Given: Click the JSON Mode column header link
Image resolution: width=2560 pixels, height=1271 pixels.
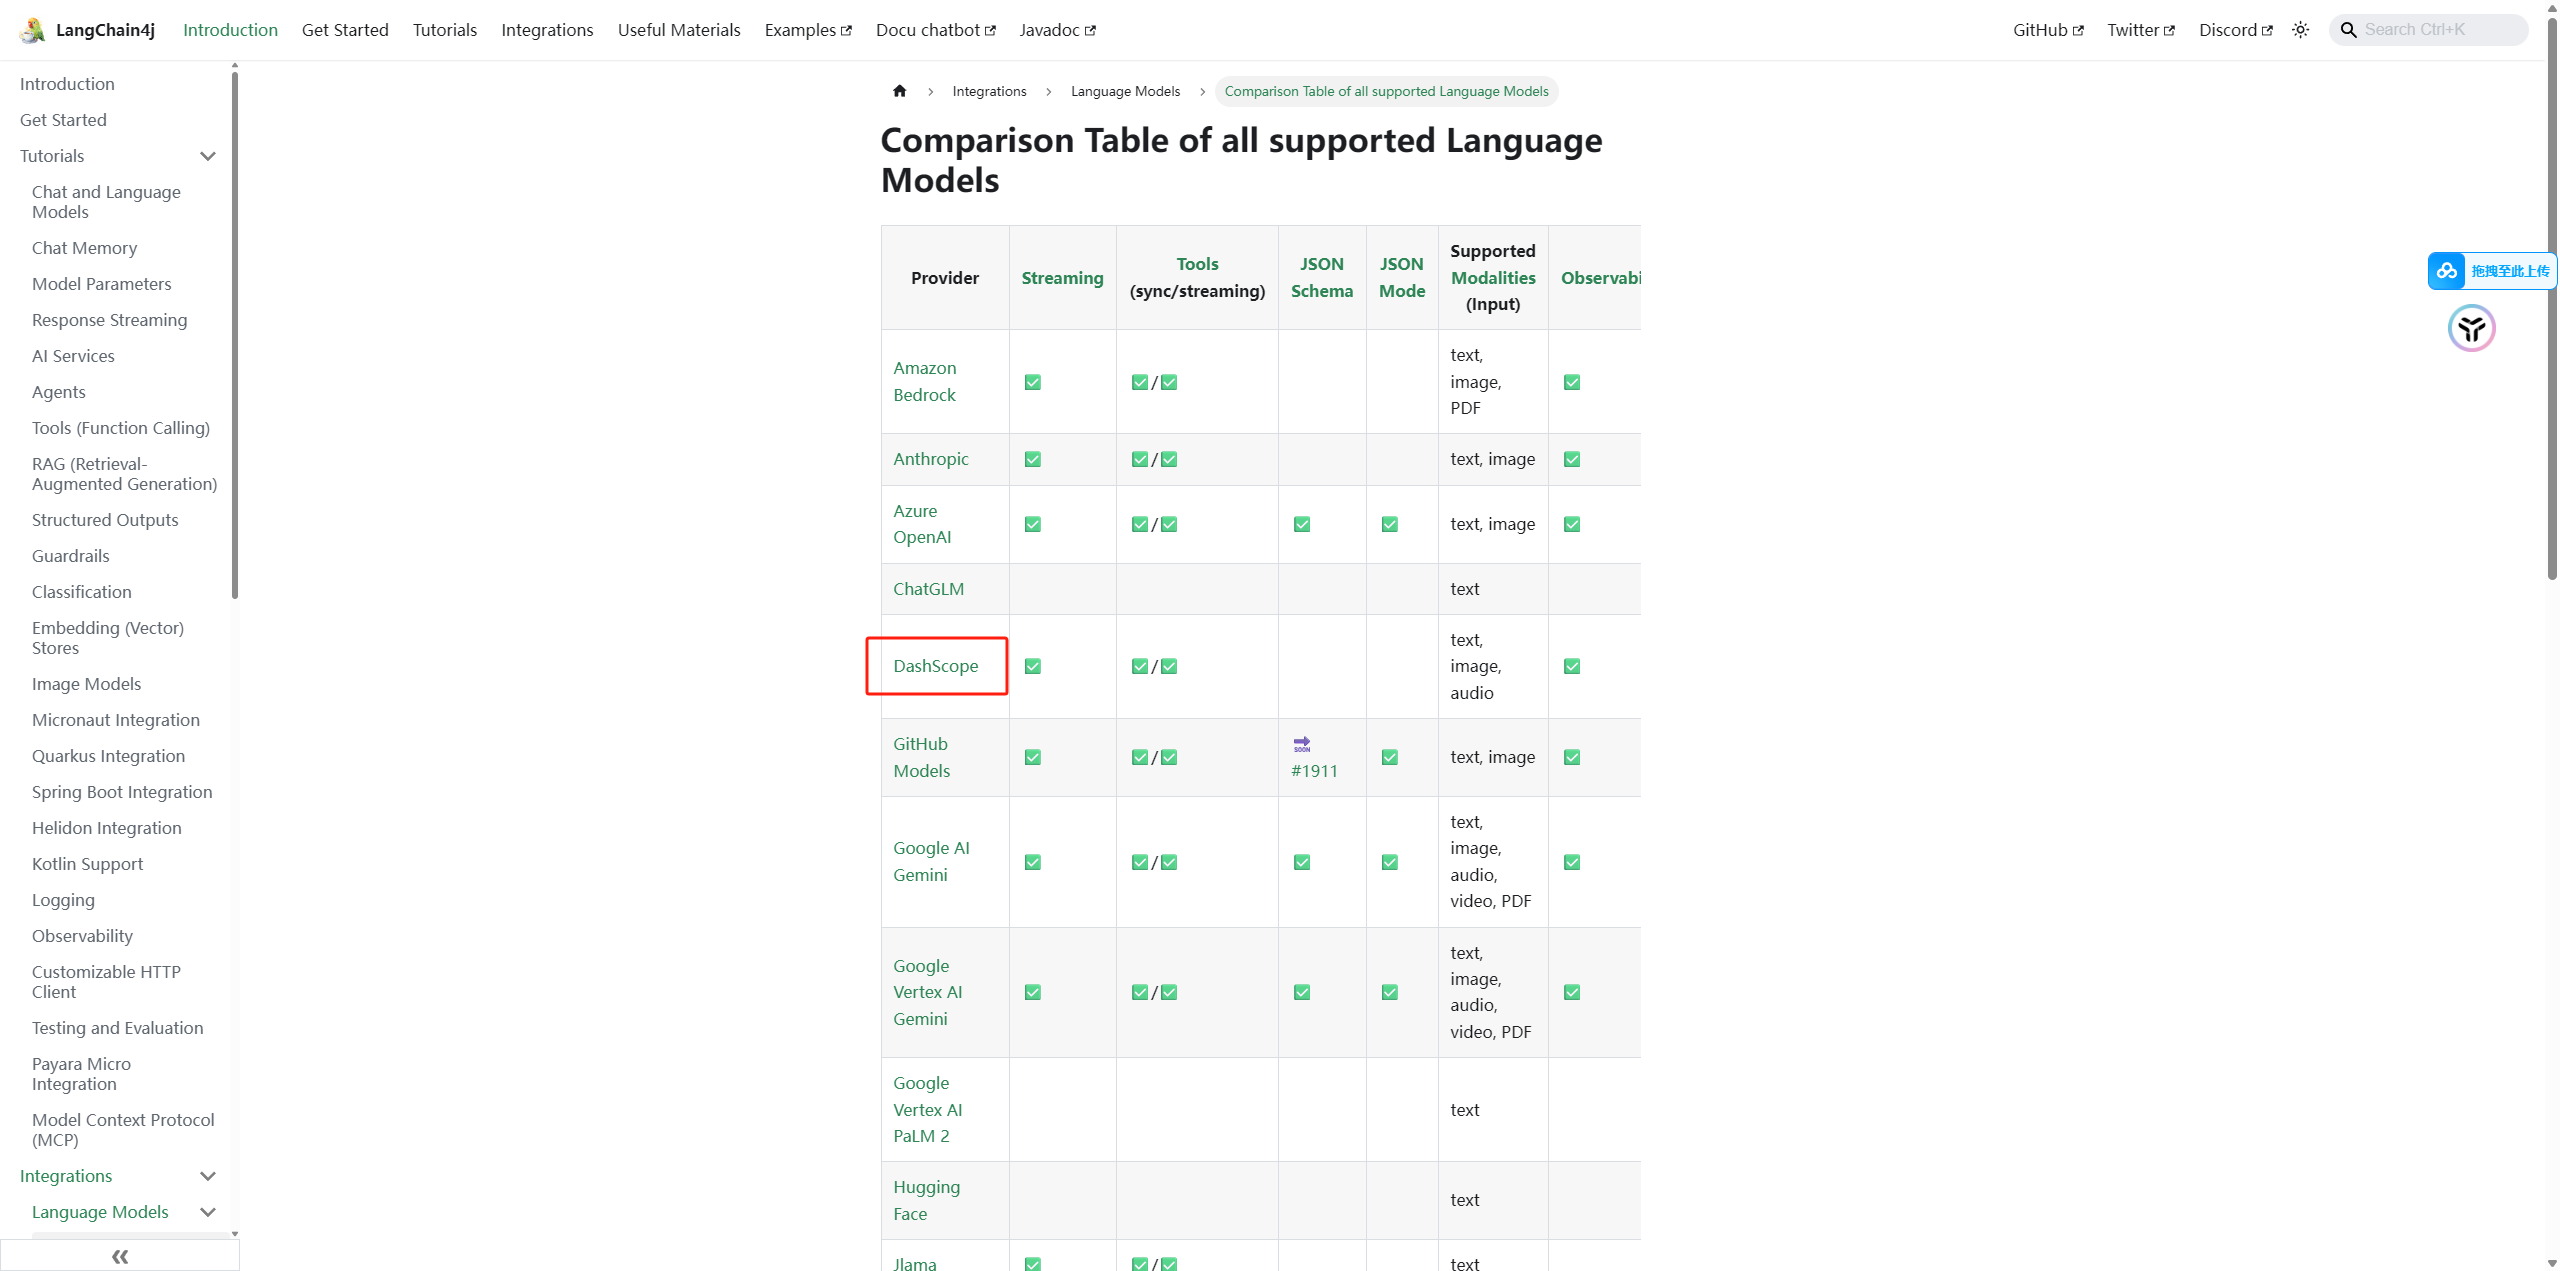Looking at the screenshot, I should coord(1402,277).
